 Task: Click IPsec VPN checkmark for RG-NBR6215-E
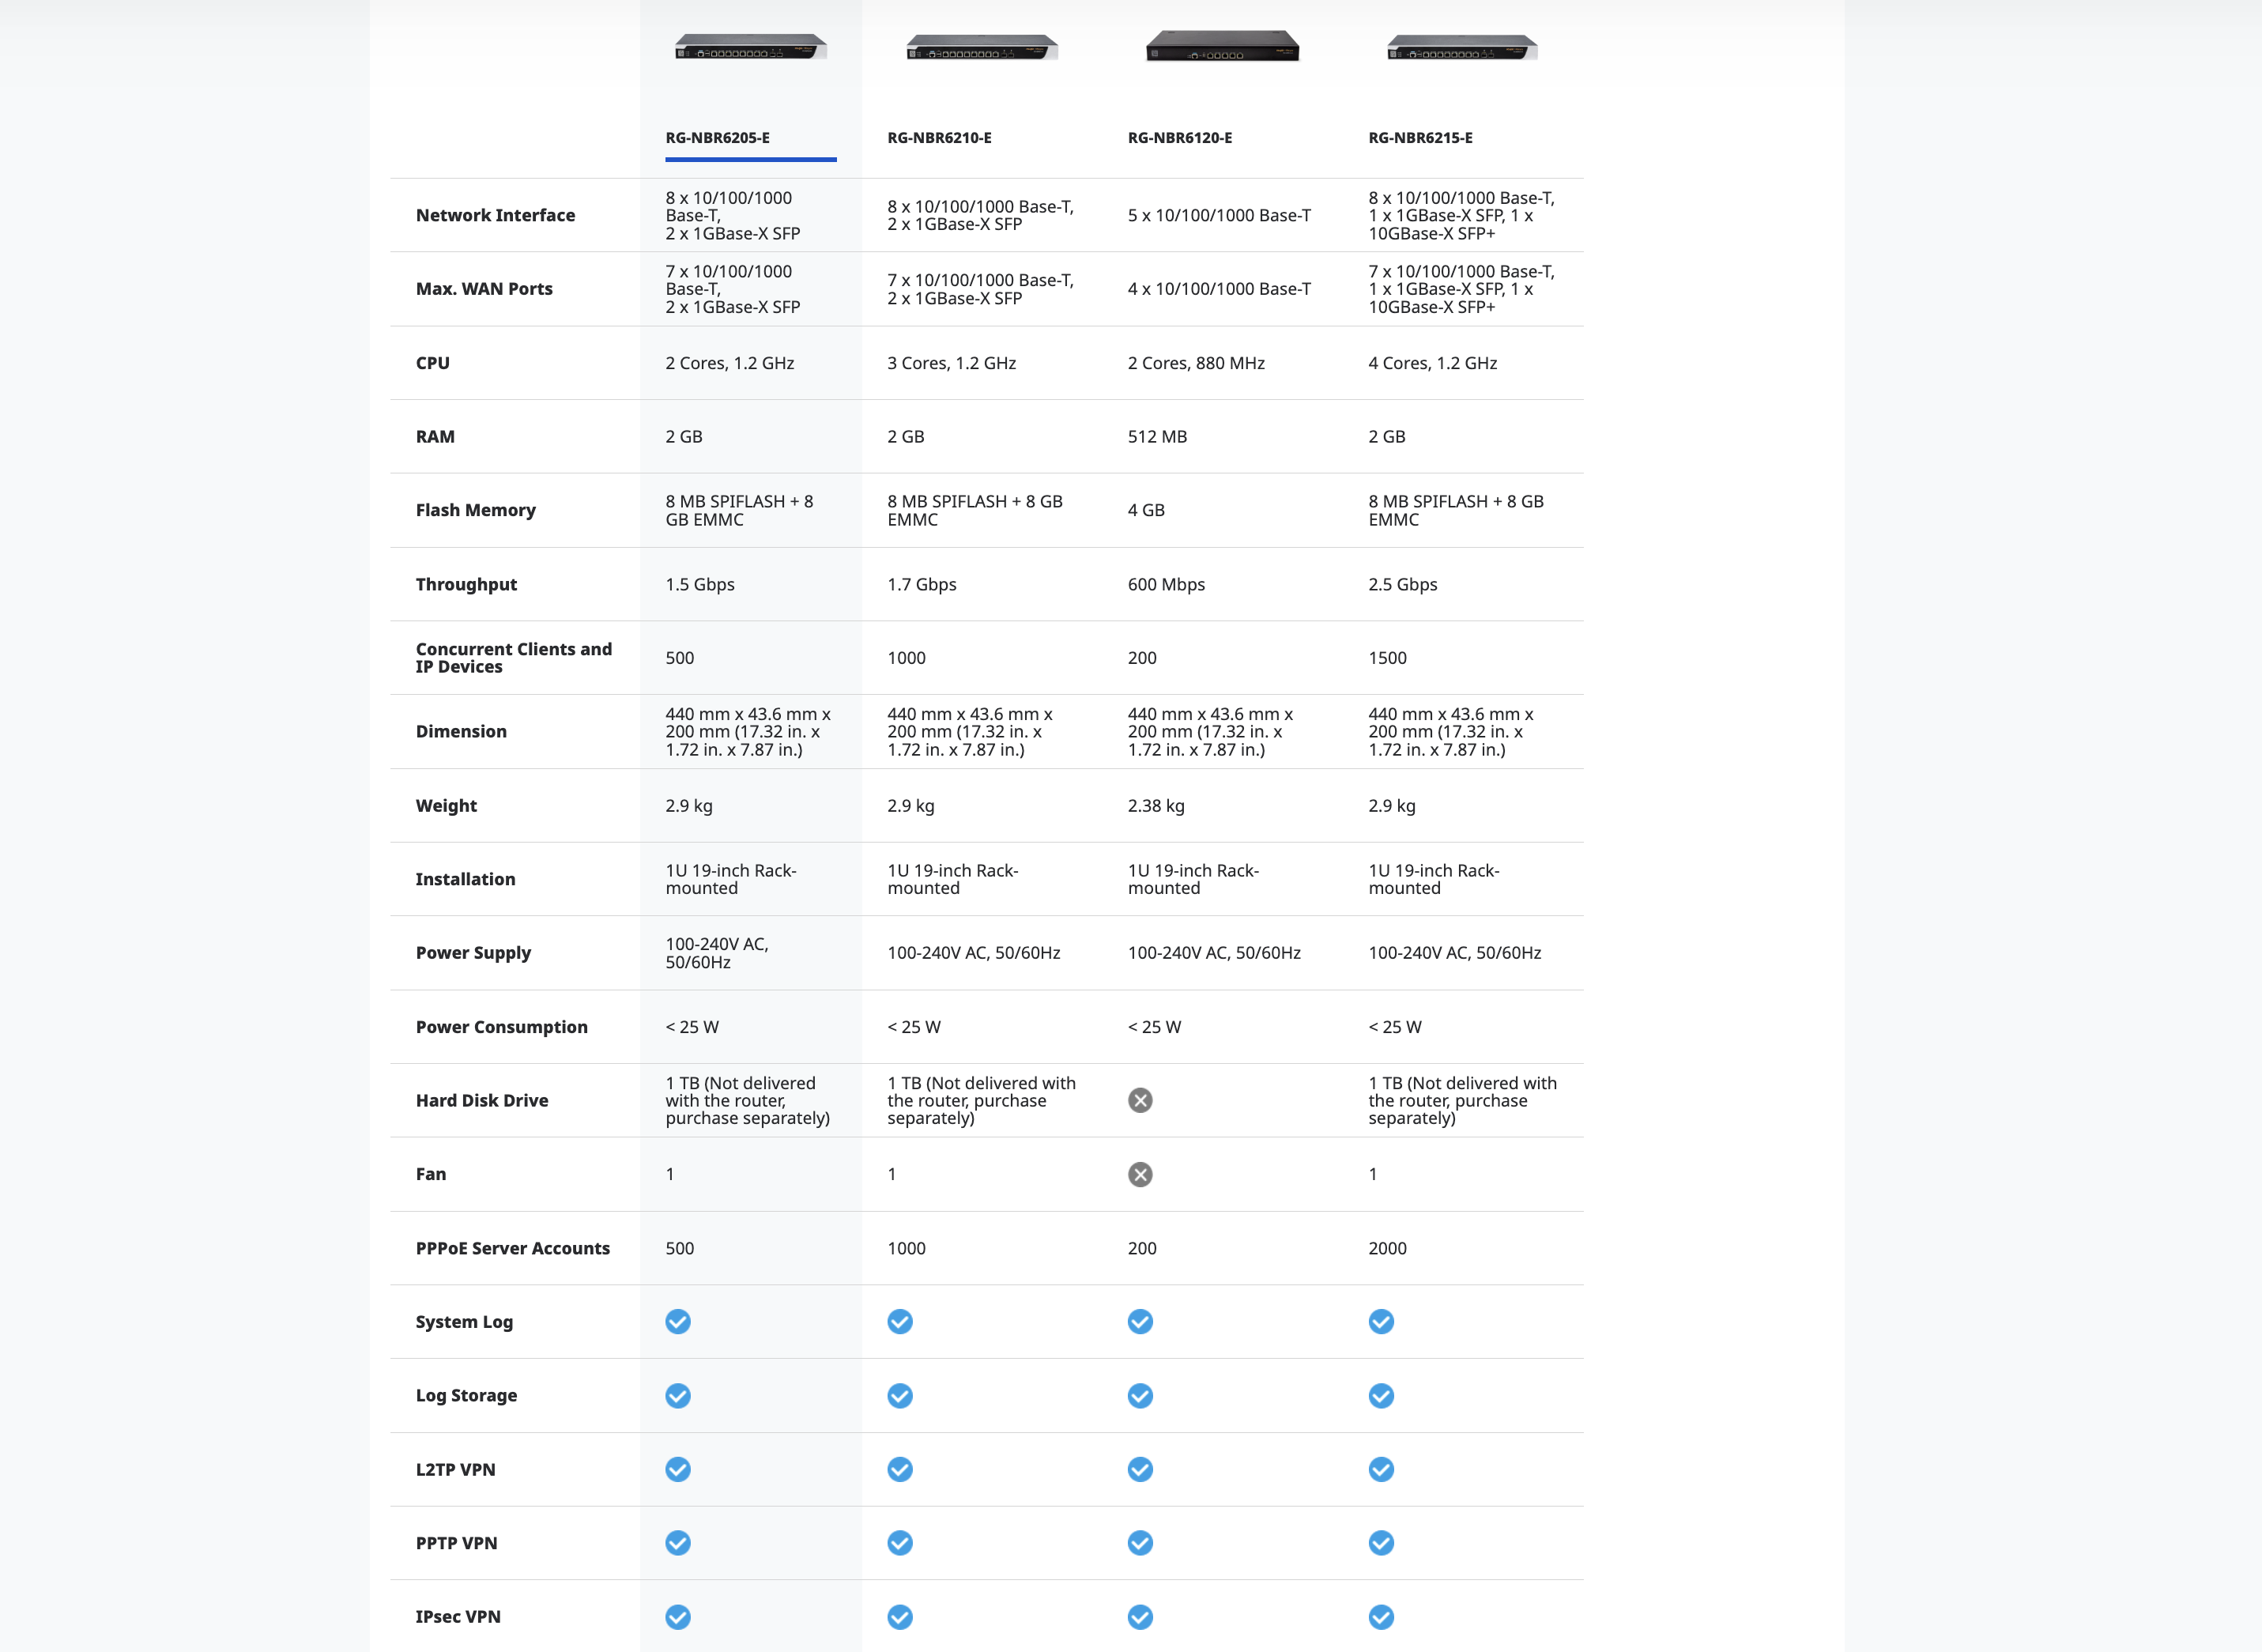tap(1381, 1617)
